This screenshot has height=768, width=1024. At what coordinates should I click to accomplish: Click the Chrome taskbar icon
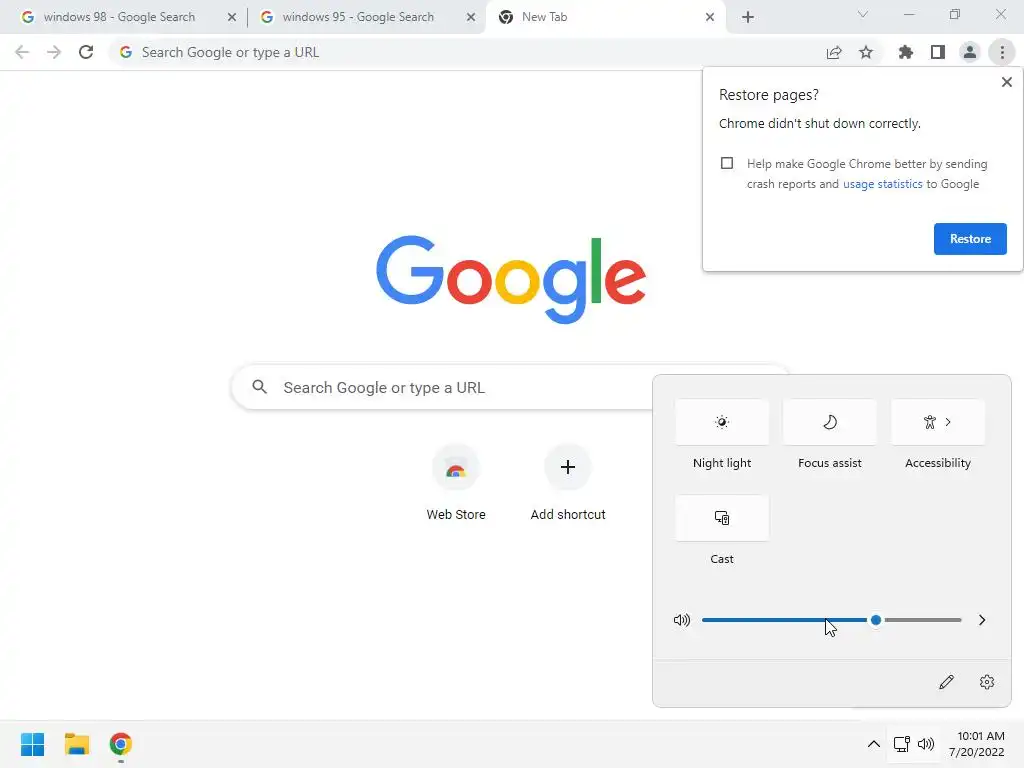(x=120, y=744)
